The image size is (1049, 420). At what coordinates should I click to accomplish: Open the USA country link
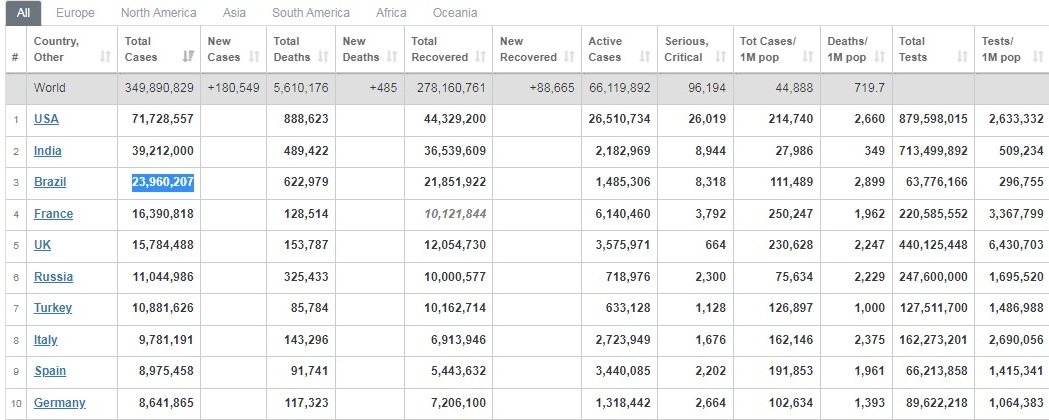point(46,119)
